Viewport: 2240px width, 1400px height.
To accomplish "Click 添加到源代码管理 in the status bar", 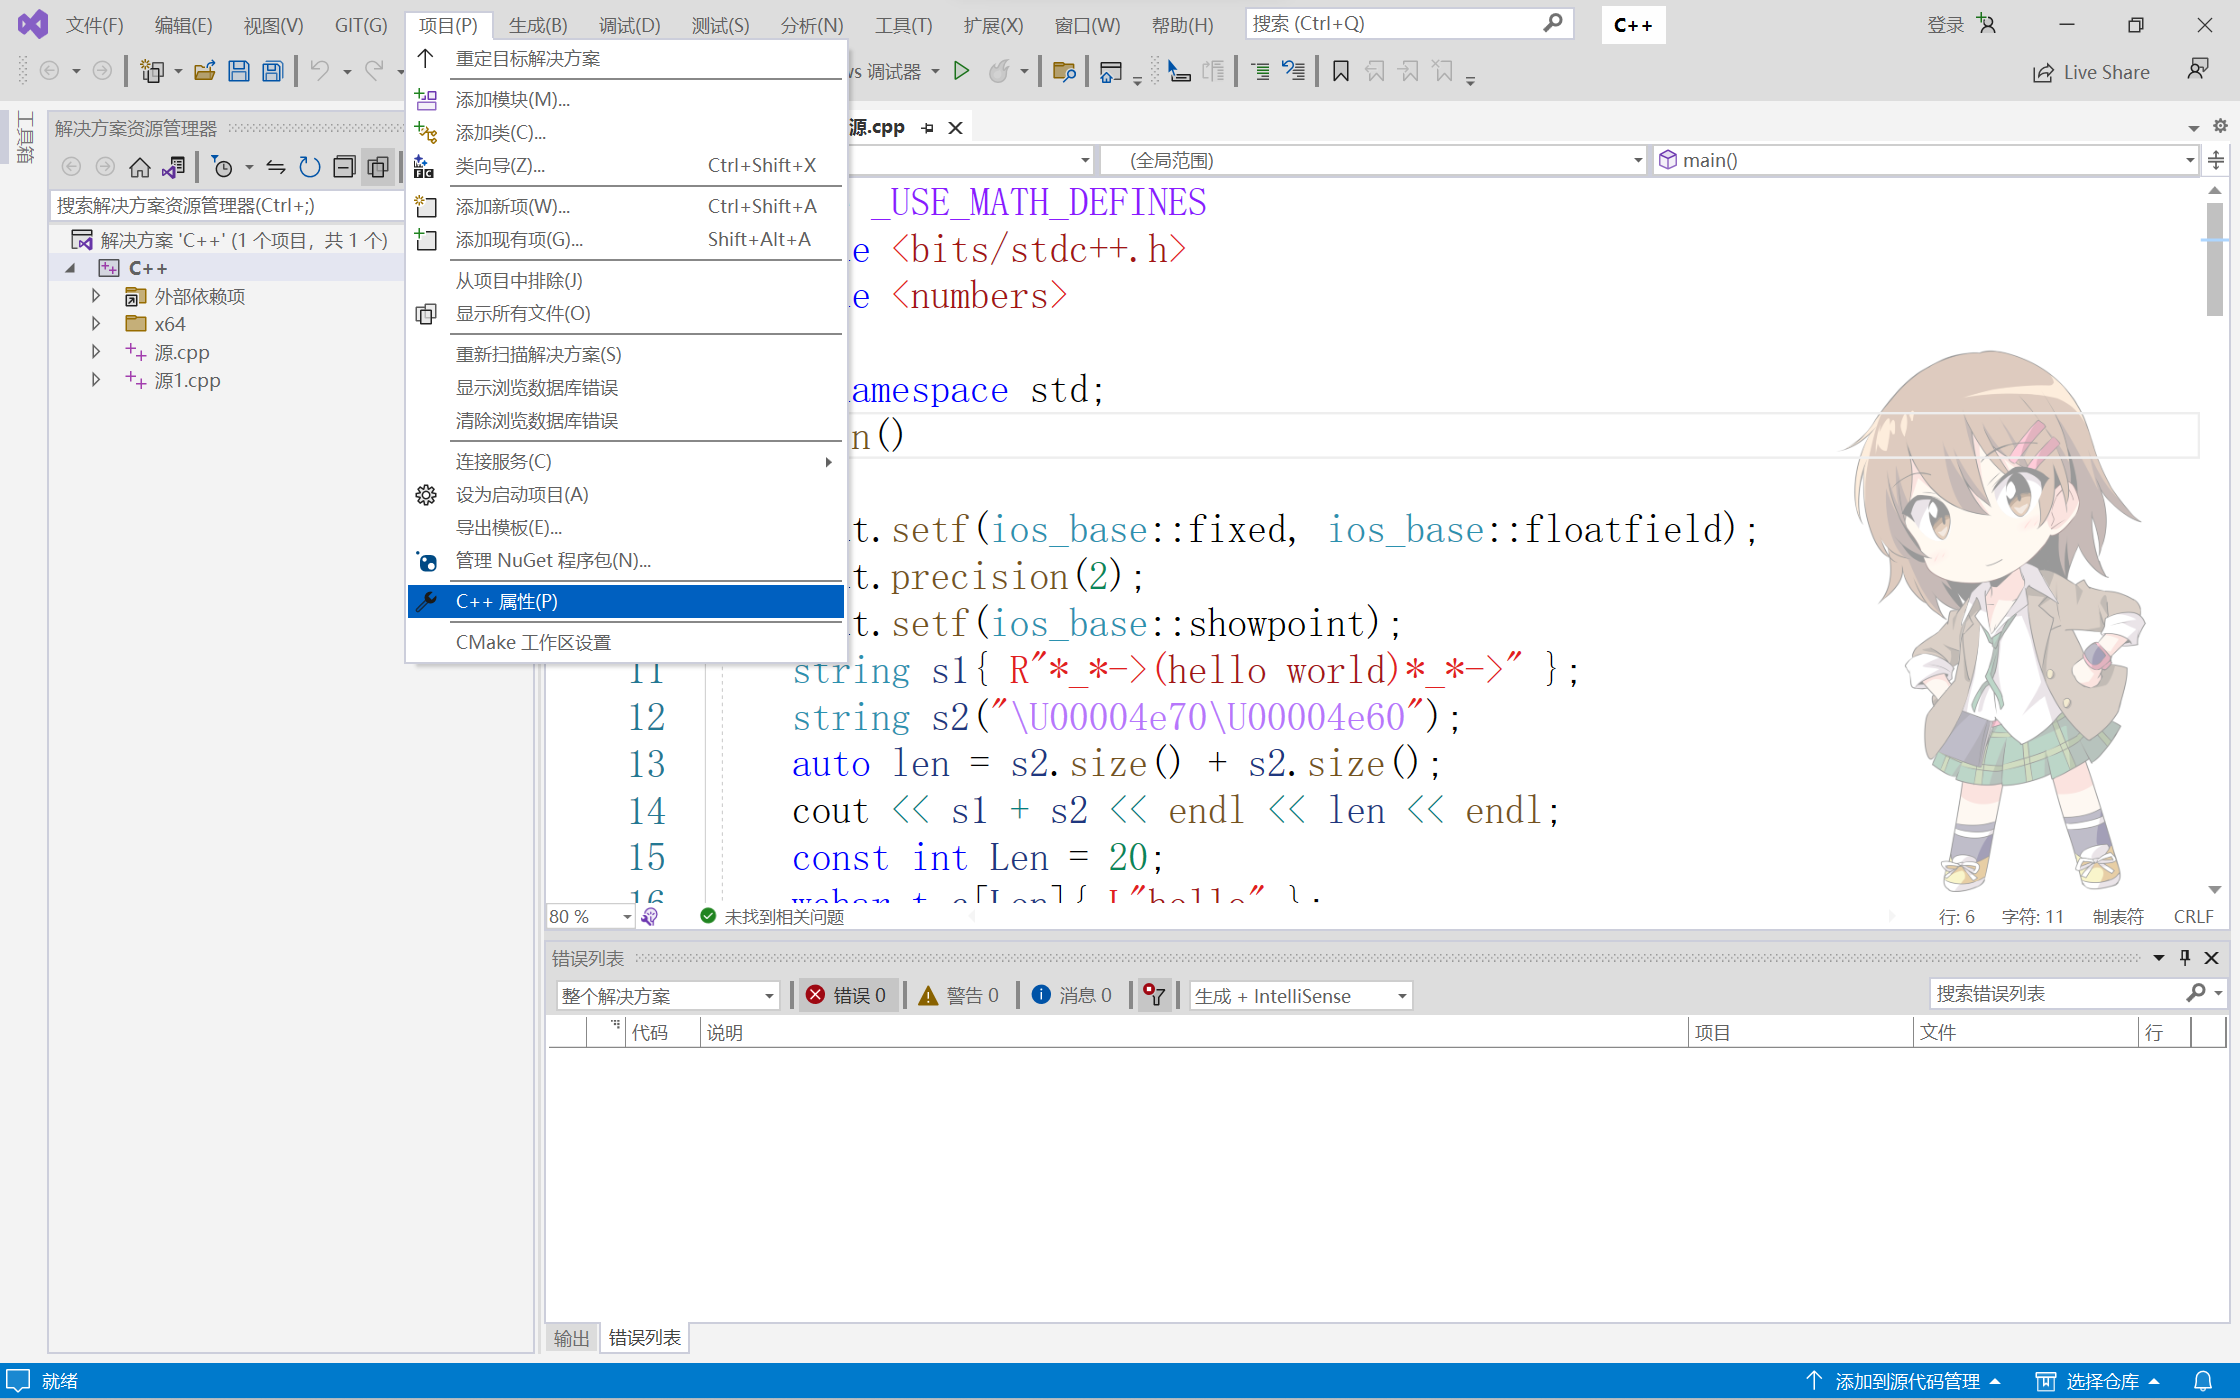I will click(1906, 1381).
